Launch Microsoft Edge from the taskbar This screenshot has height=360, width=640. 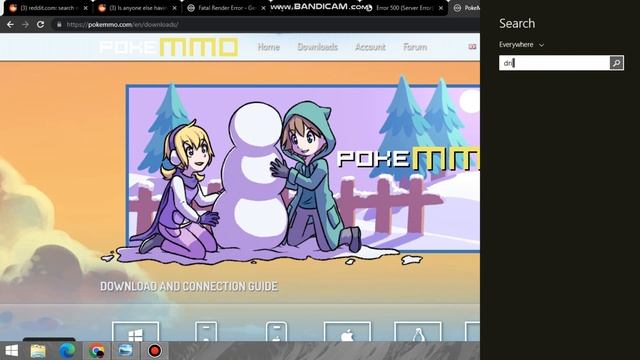(x=67, y=351)
